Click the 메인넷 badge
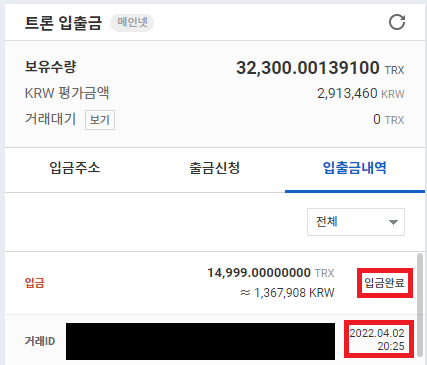Image resolution: width=427 pixels, height=365 pixels. point(132,23)
